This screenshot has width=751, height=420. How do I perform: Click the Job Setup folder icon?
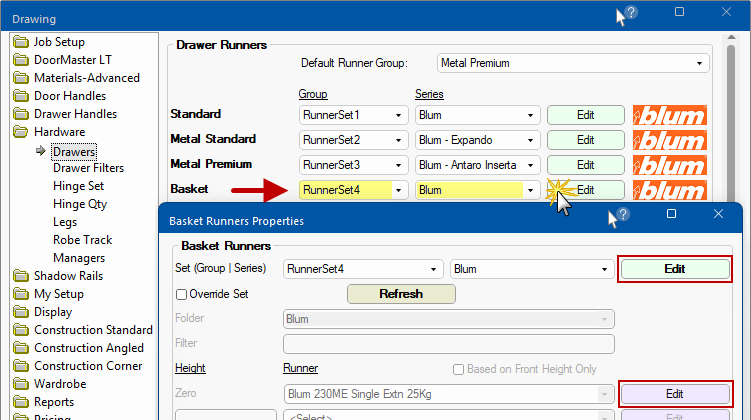point(22,42)
